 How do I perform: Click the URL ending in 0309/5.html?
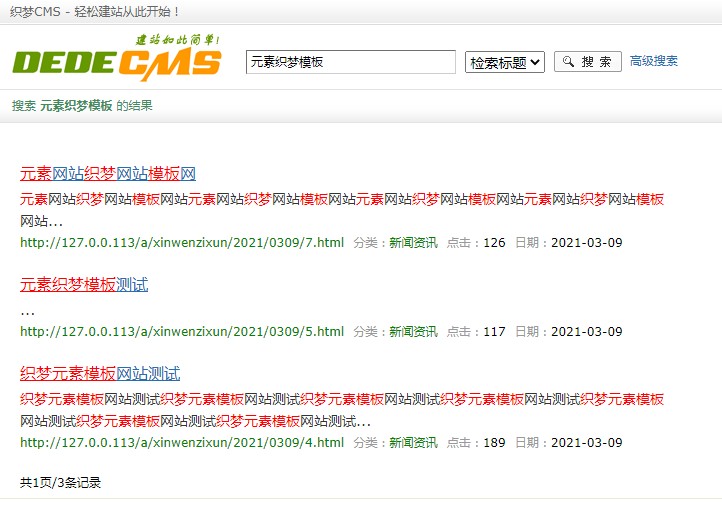182,331
